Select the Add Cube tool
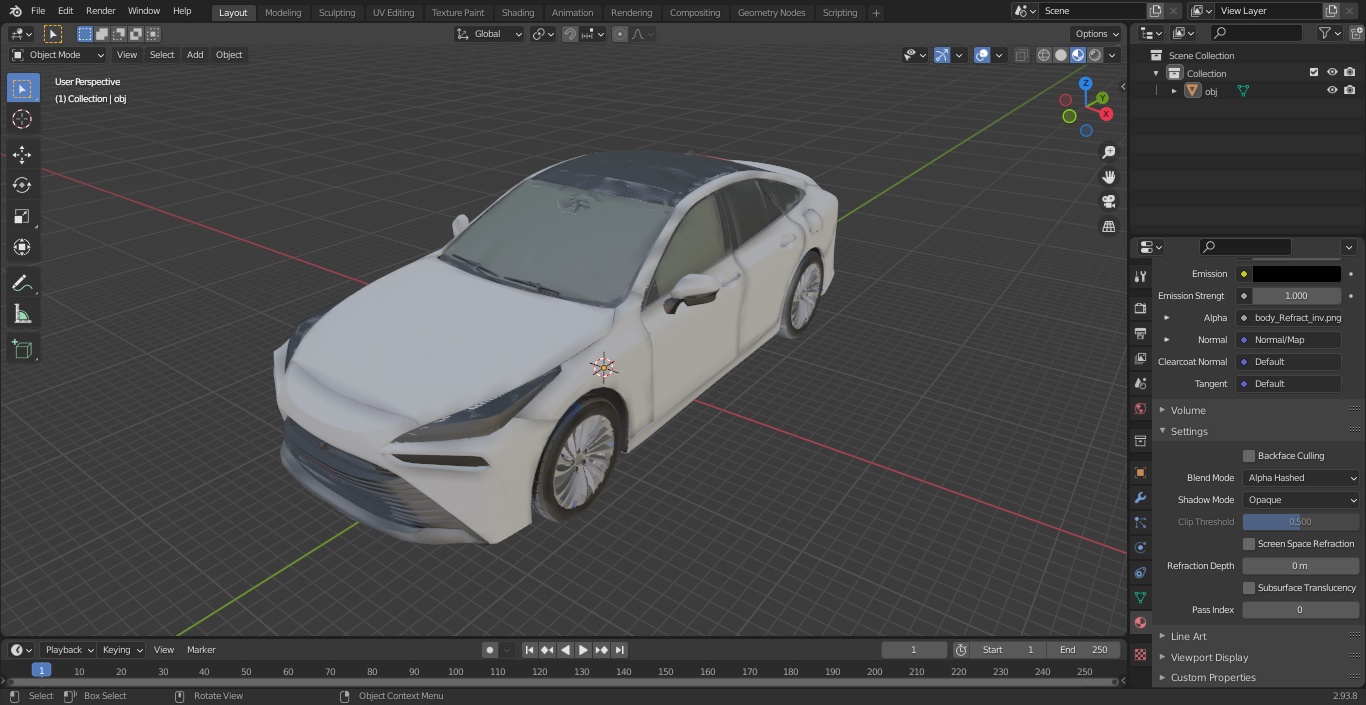Image resolution: width=1366 pixels, height=705 pixels. (x=22, y=349)
